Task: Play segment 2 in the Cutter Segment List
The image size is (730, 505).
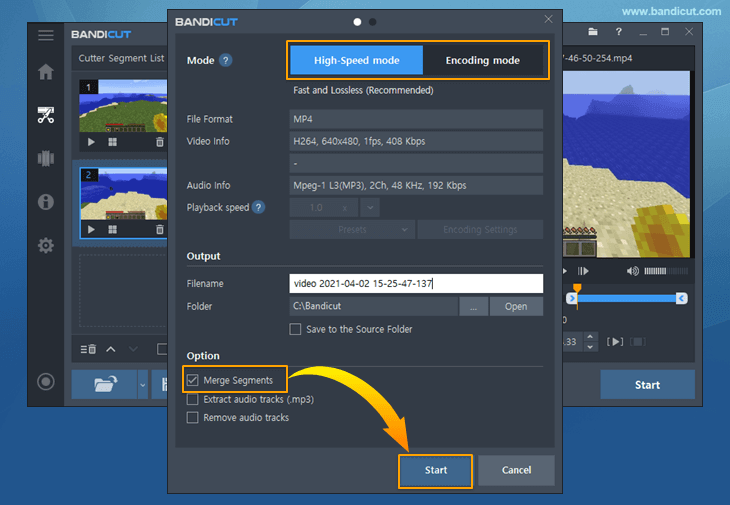Action: [91, 229]
